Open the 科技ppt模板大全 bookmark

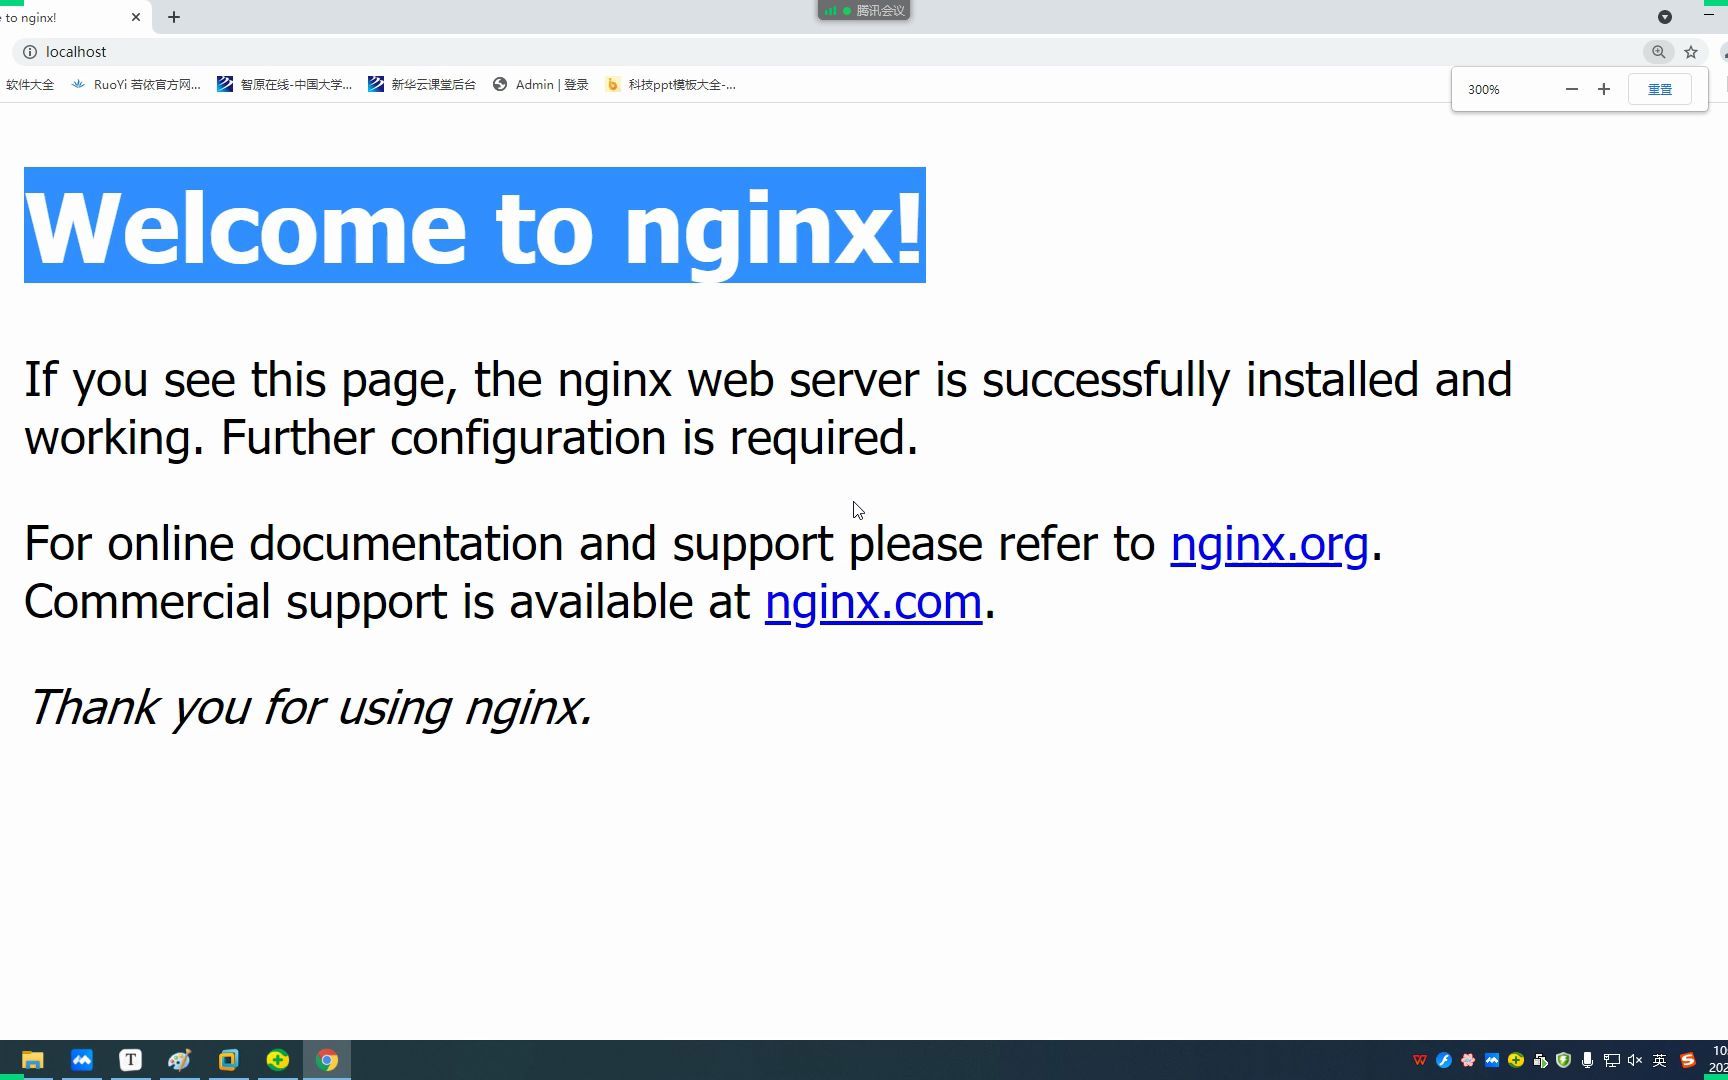click(671, 85)
